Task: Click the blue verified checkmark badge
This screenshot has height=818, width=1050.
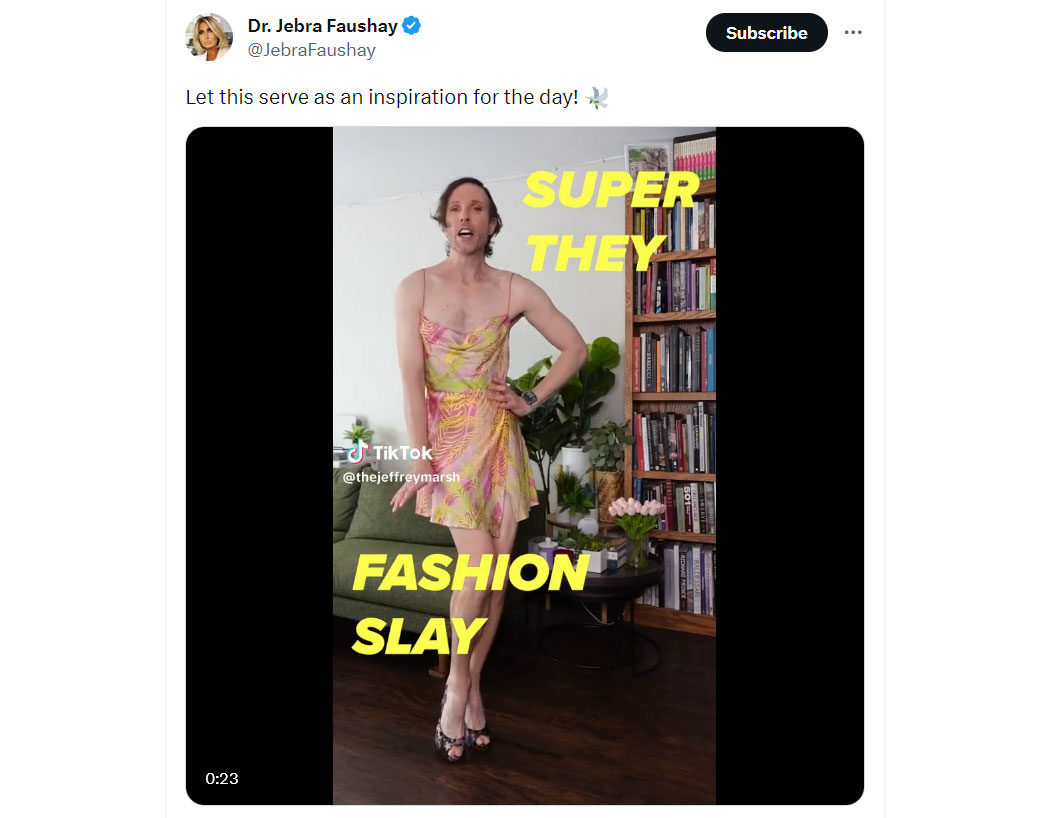Action: 410,26
